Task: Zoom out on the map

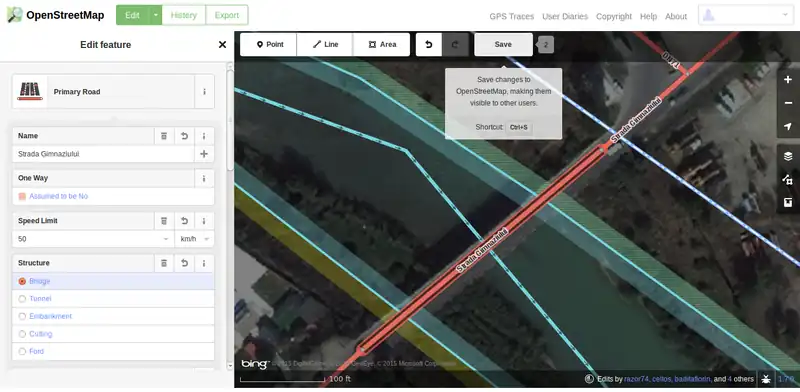Action: pos(788,103)
